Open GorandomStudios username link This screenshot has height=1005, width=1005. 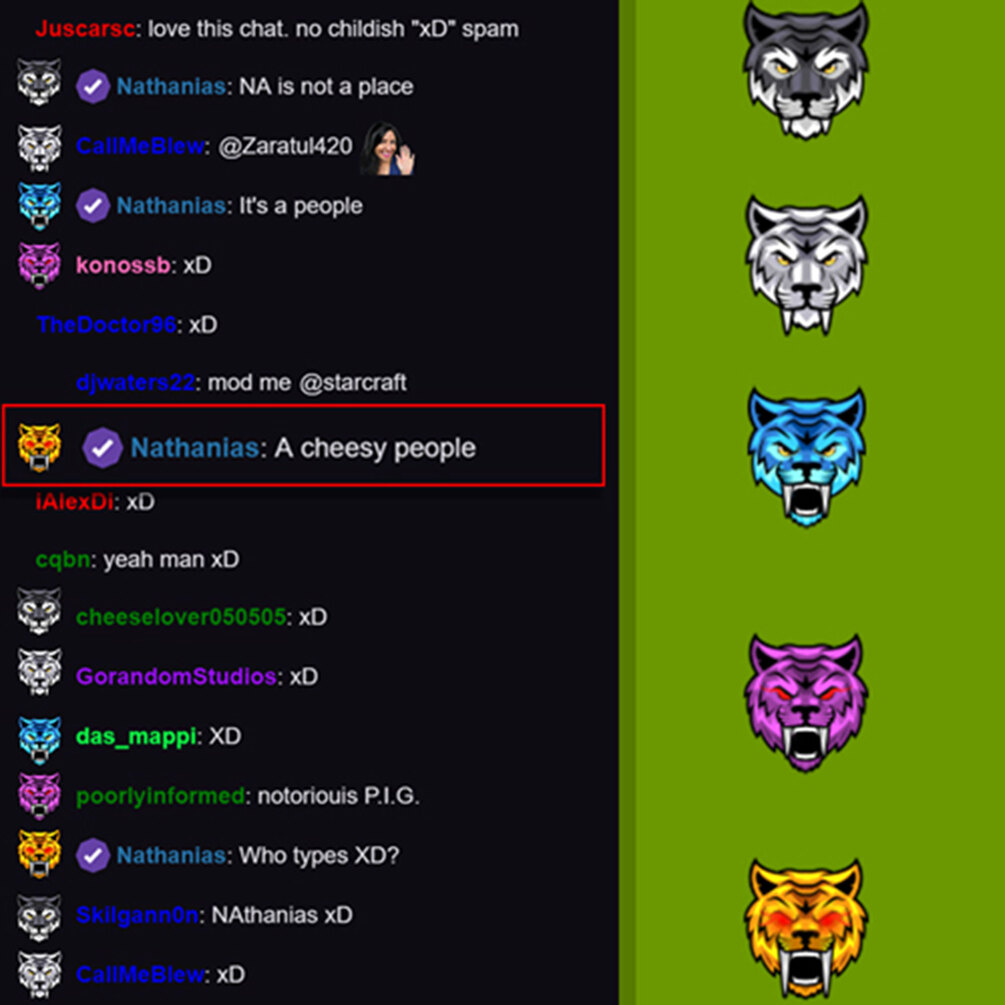(x=176, y=677)
